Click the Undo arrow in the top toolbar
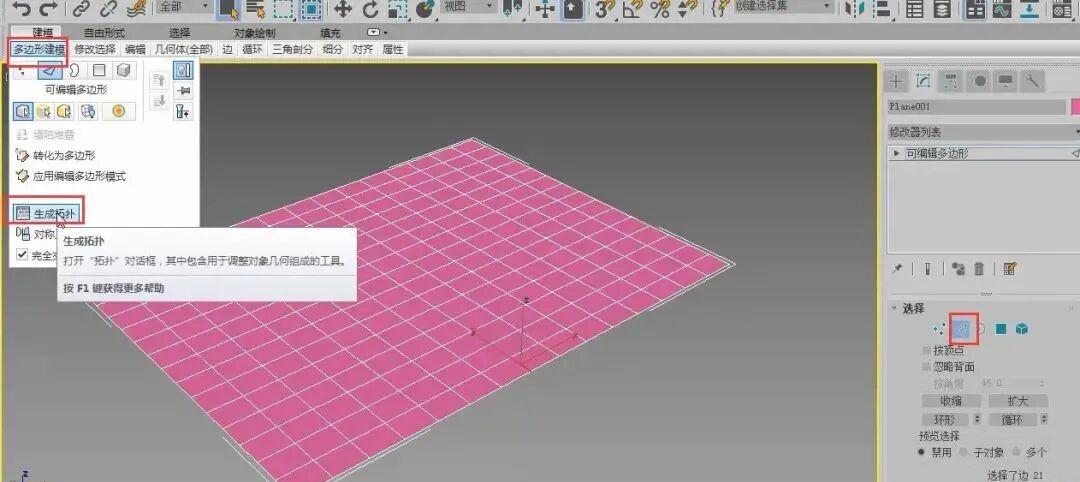This screenshot has height=482, width=1080. click(22, 8)
